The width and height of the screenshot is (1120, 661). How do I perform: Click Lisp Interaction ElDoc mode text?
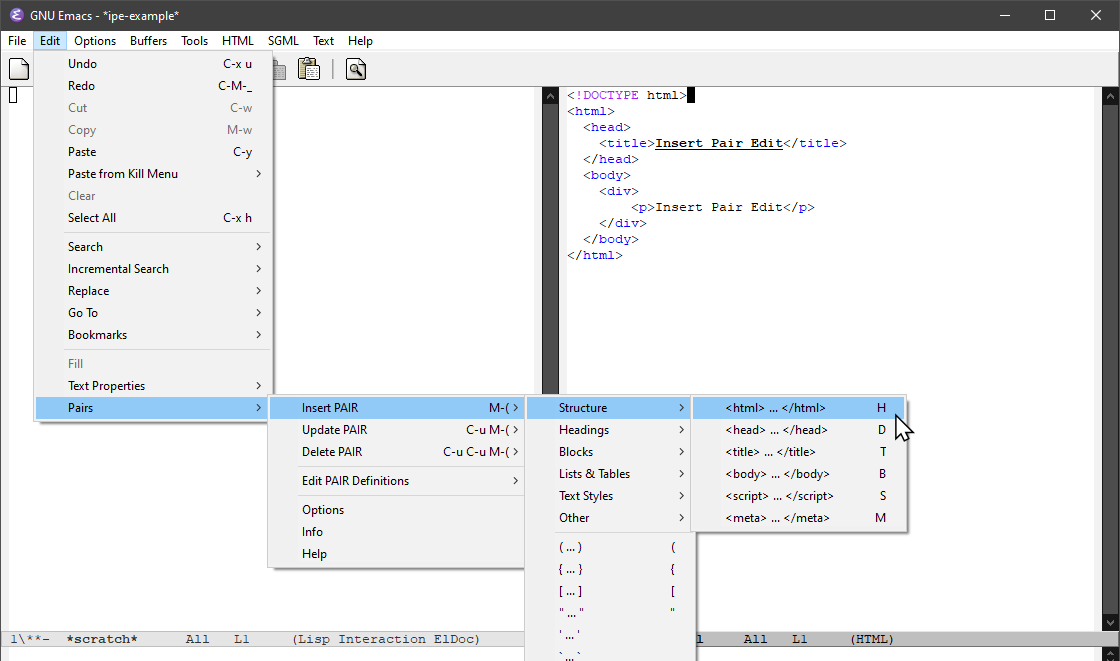tap(386, 639)
